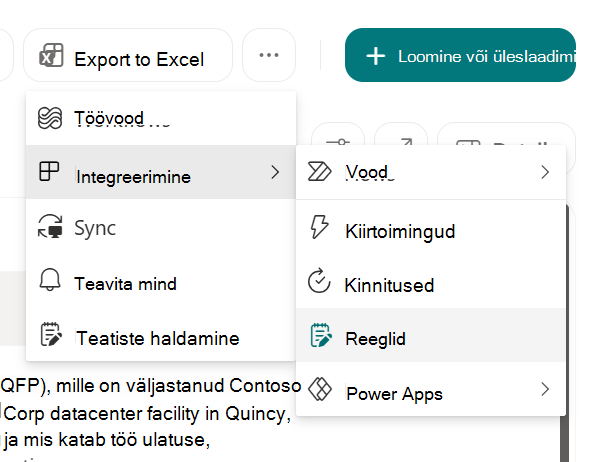Click Loomine või üleslaadimine button

coord(460,55)
